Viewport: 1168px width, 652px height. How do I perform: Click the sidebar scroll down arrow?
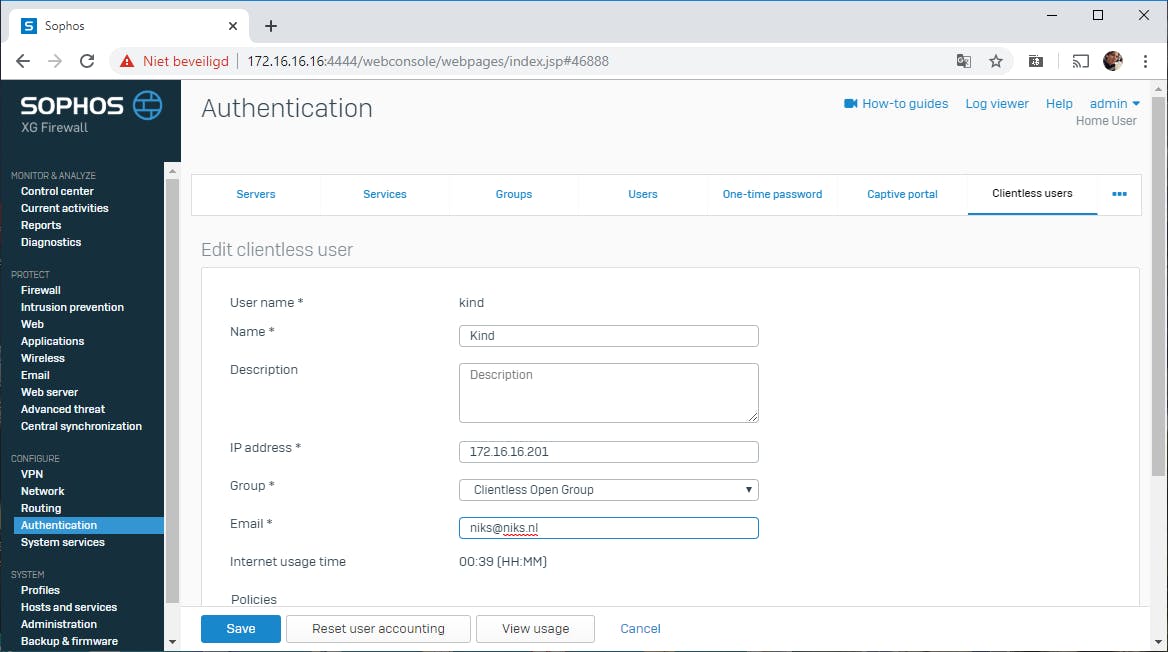click(172, 642)
